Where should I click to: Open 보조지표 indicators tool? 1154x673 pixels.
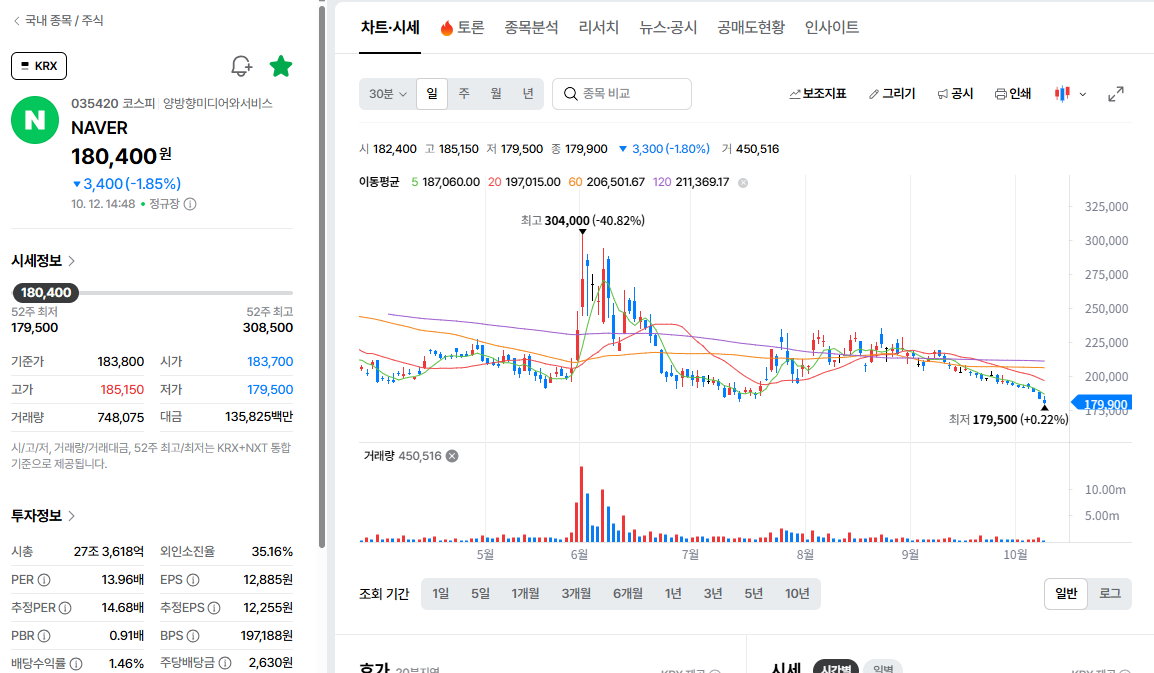point(818,94)
